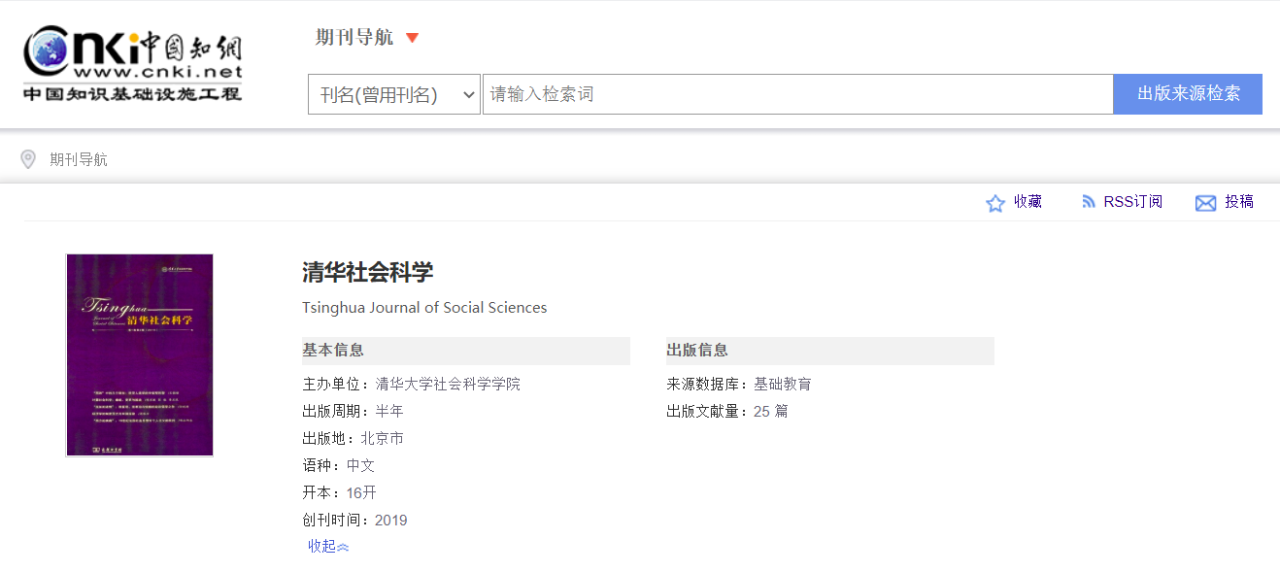
Task: Expand the 刊名(曾用刊名) search type dropdown
Action: tap(394, 94)
